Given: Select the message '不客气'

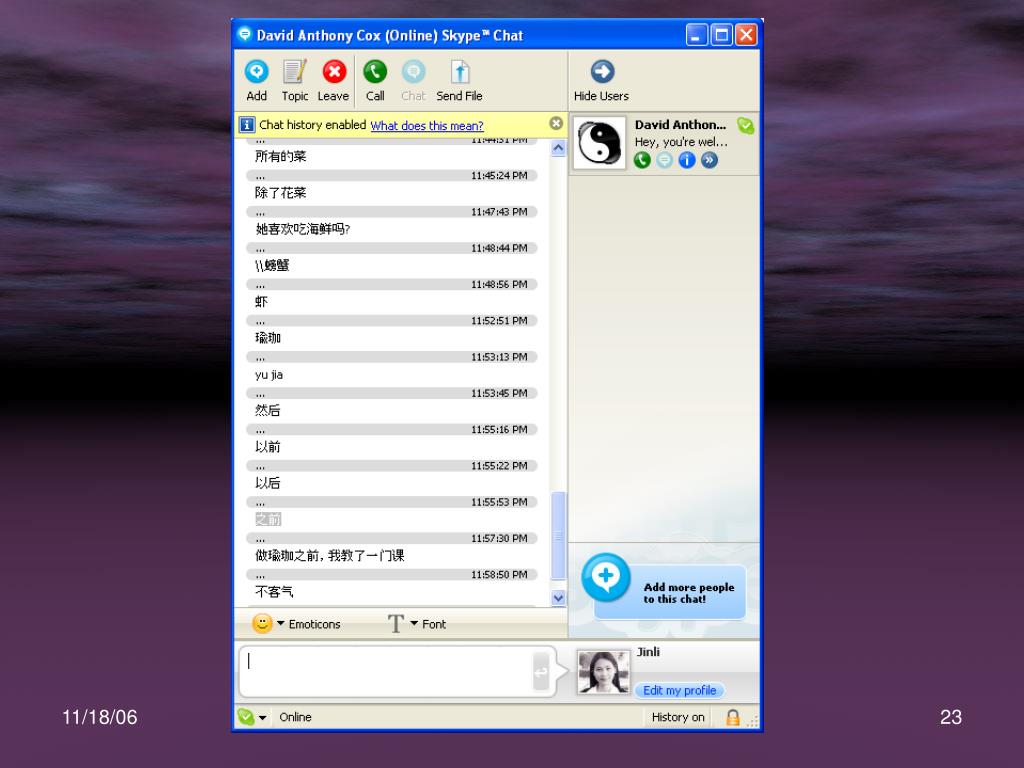Looking at the screenshot, I should point(274,592).
